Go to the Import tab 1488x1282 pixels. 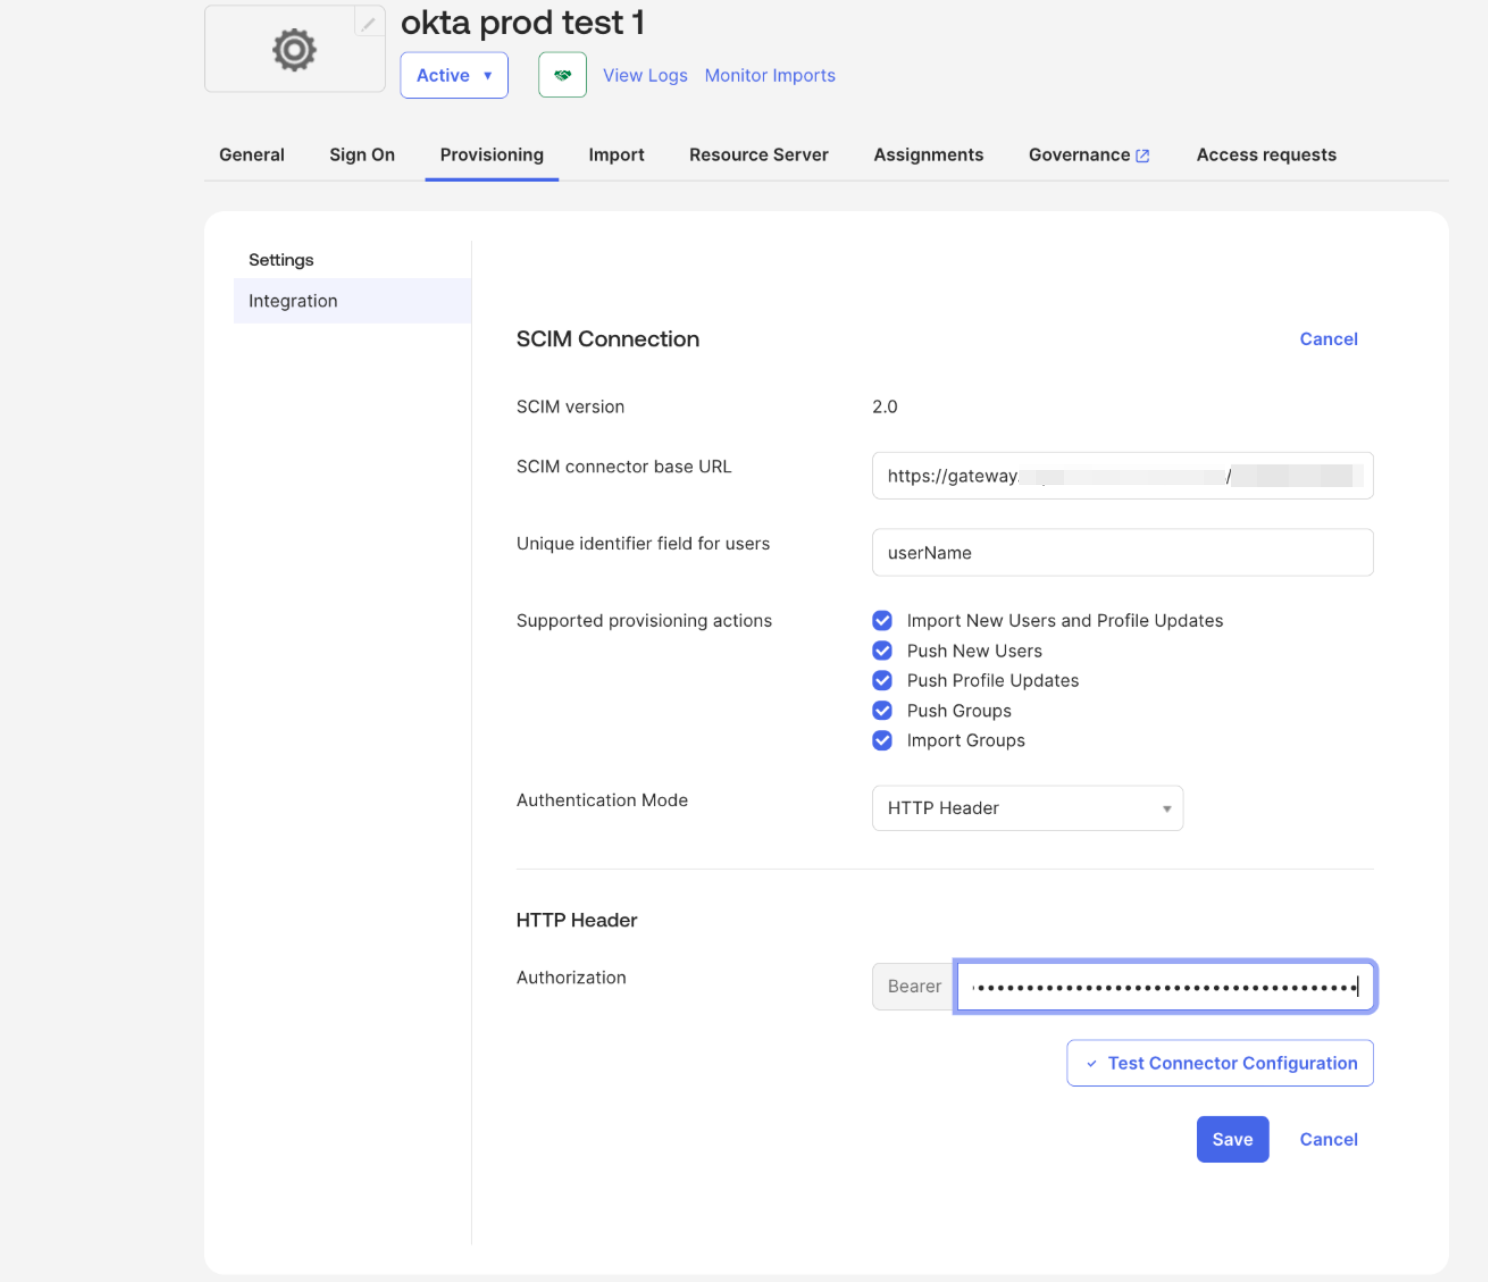point(616,155)
